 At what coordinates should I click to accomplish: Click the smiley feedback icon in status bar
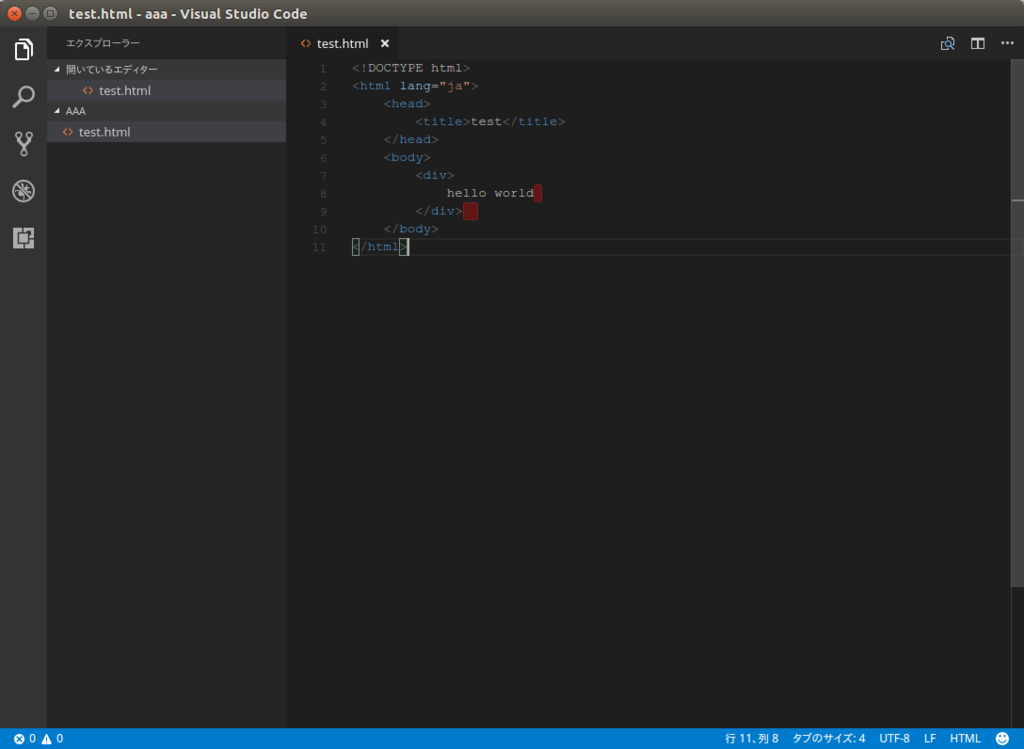(1002, 739)
